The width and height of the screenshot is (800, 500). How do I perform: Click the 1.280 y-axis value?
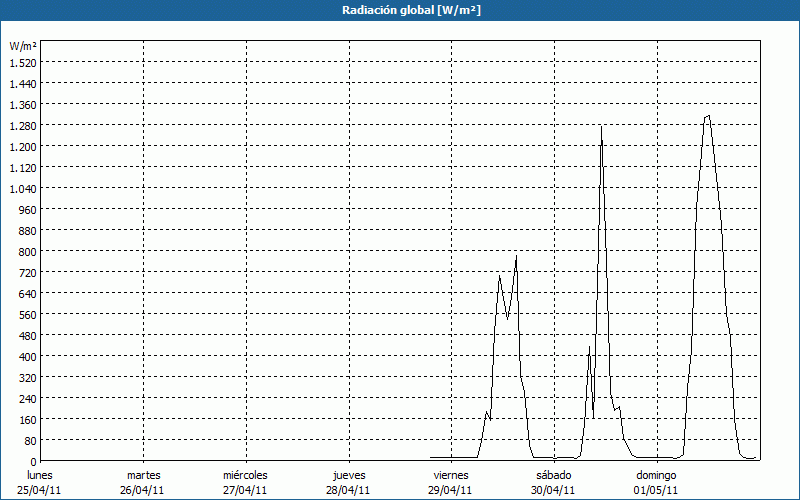point(23,126)
